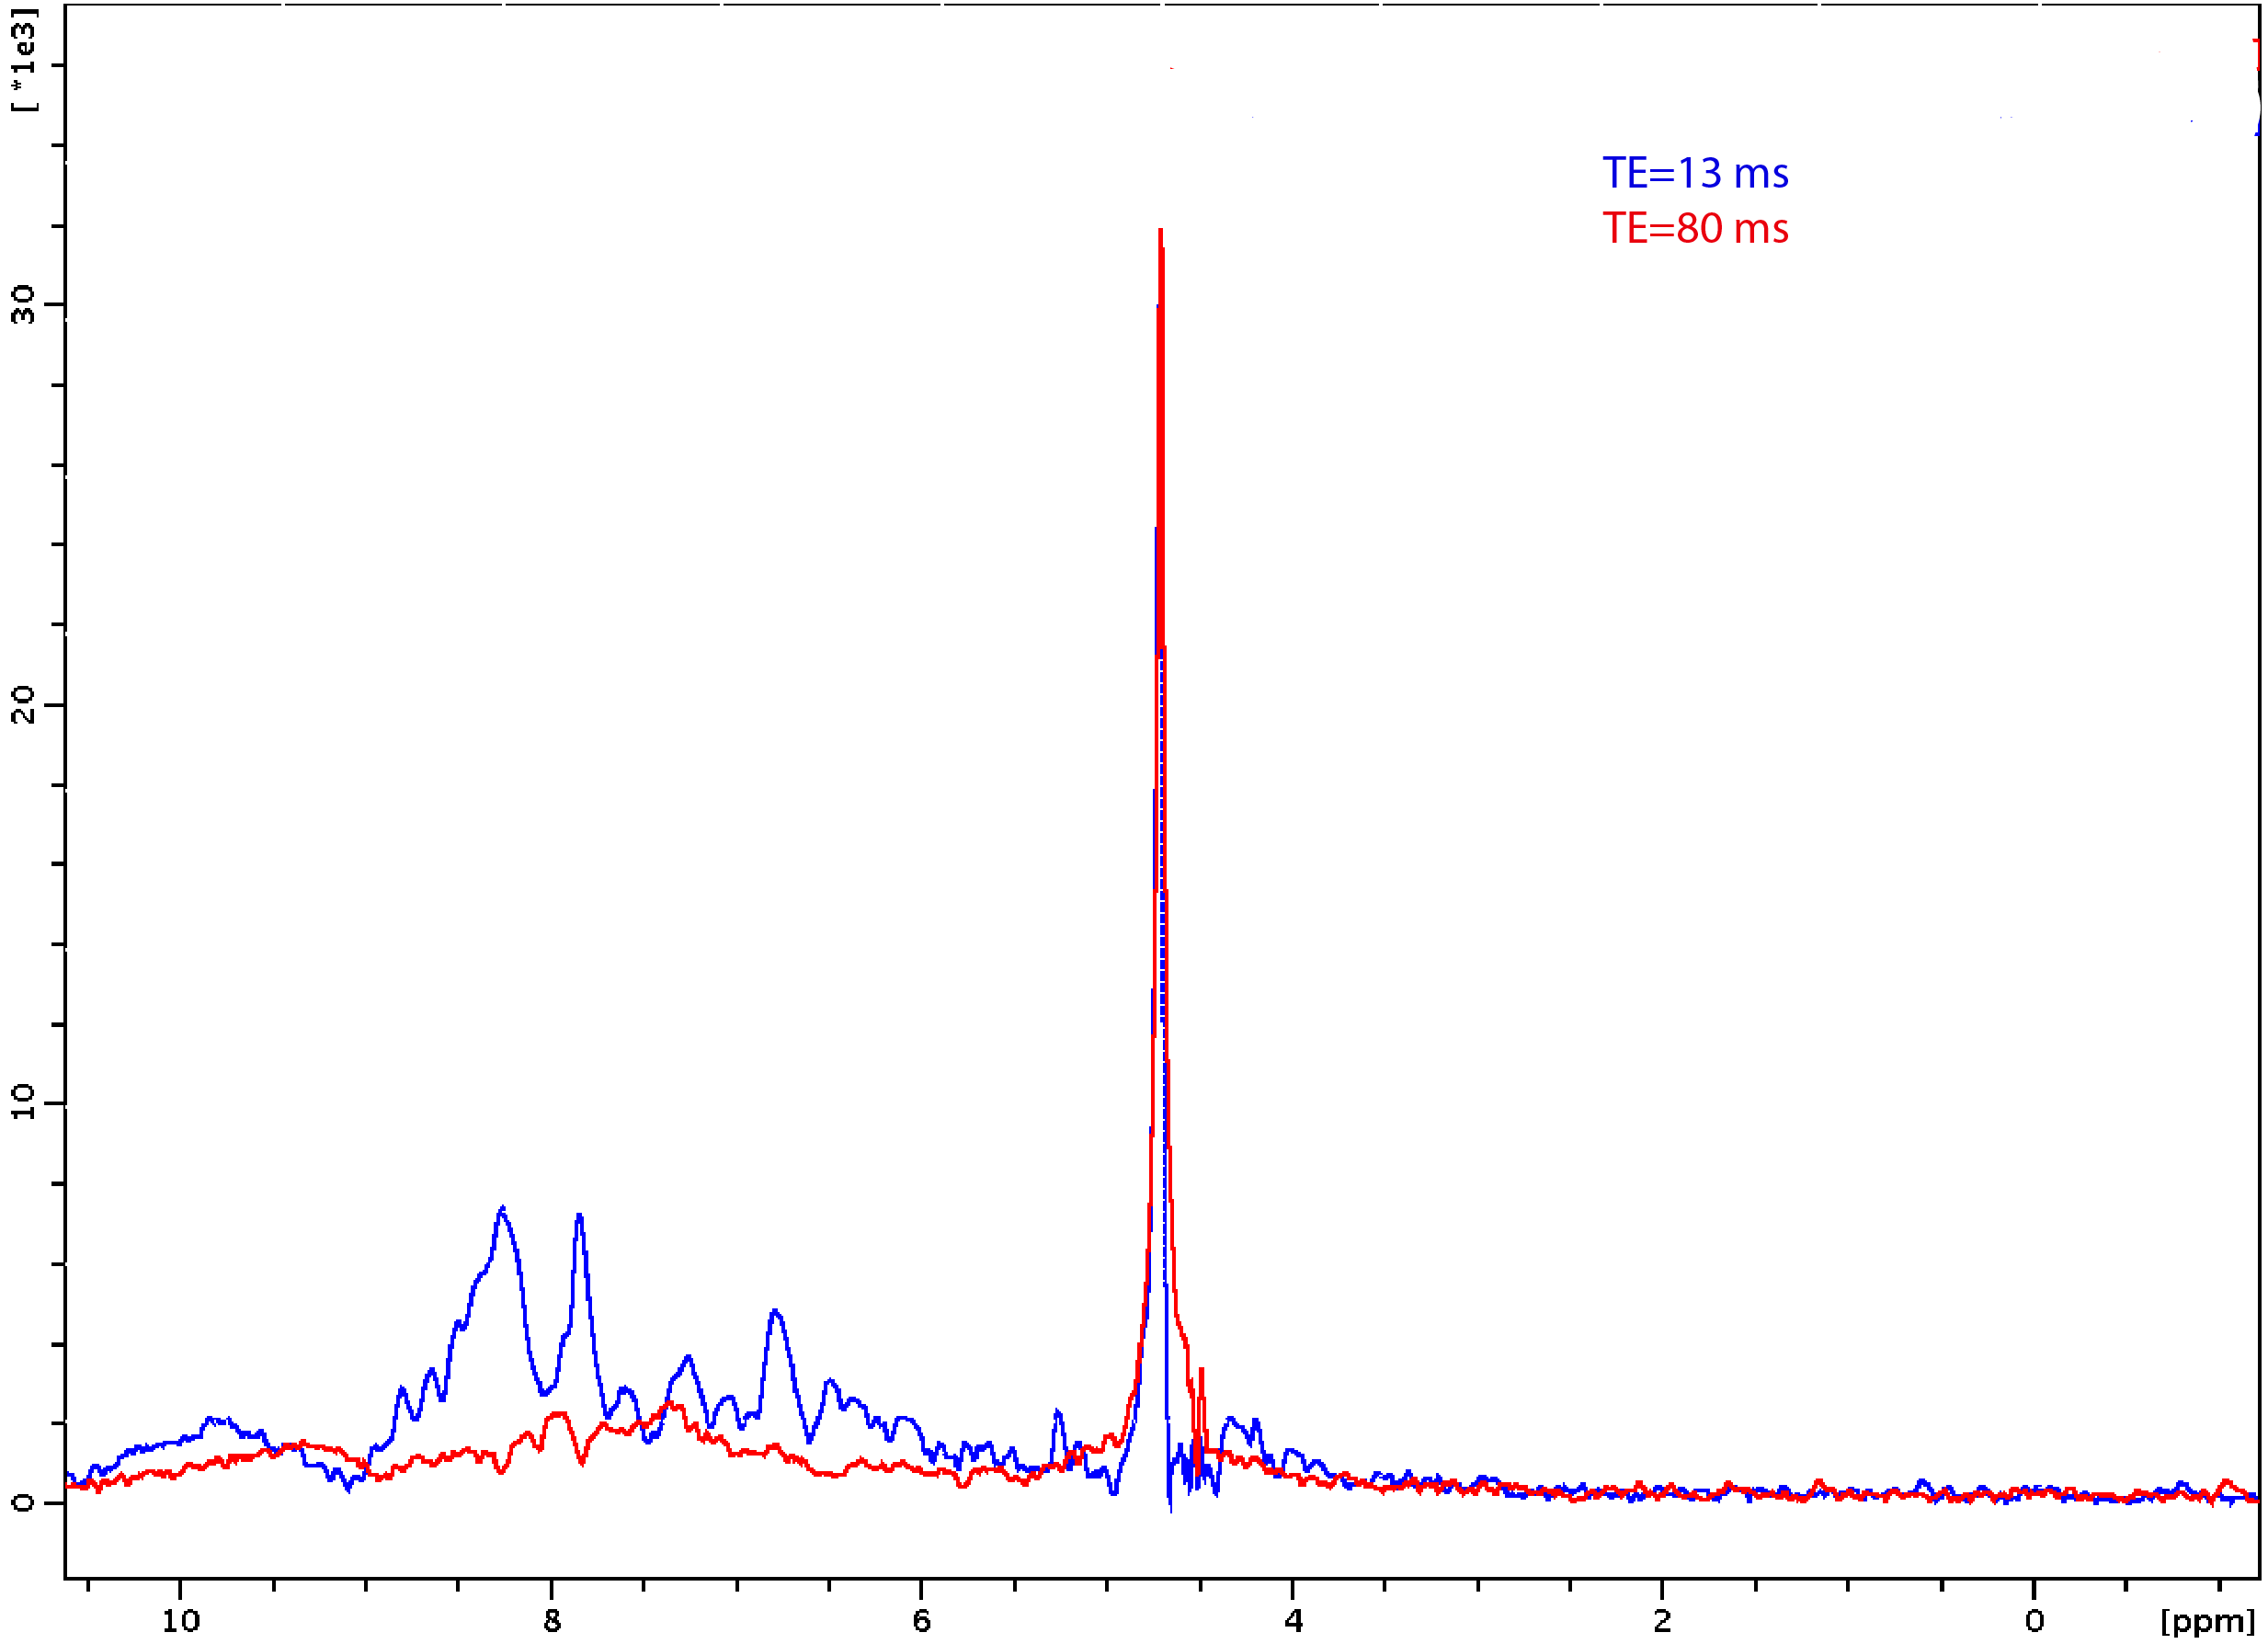
Task: Click the small blue peak near 5.3 ppm
Action: pos(1058,1413)
